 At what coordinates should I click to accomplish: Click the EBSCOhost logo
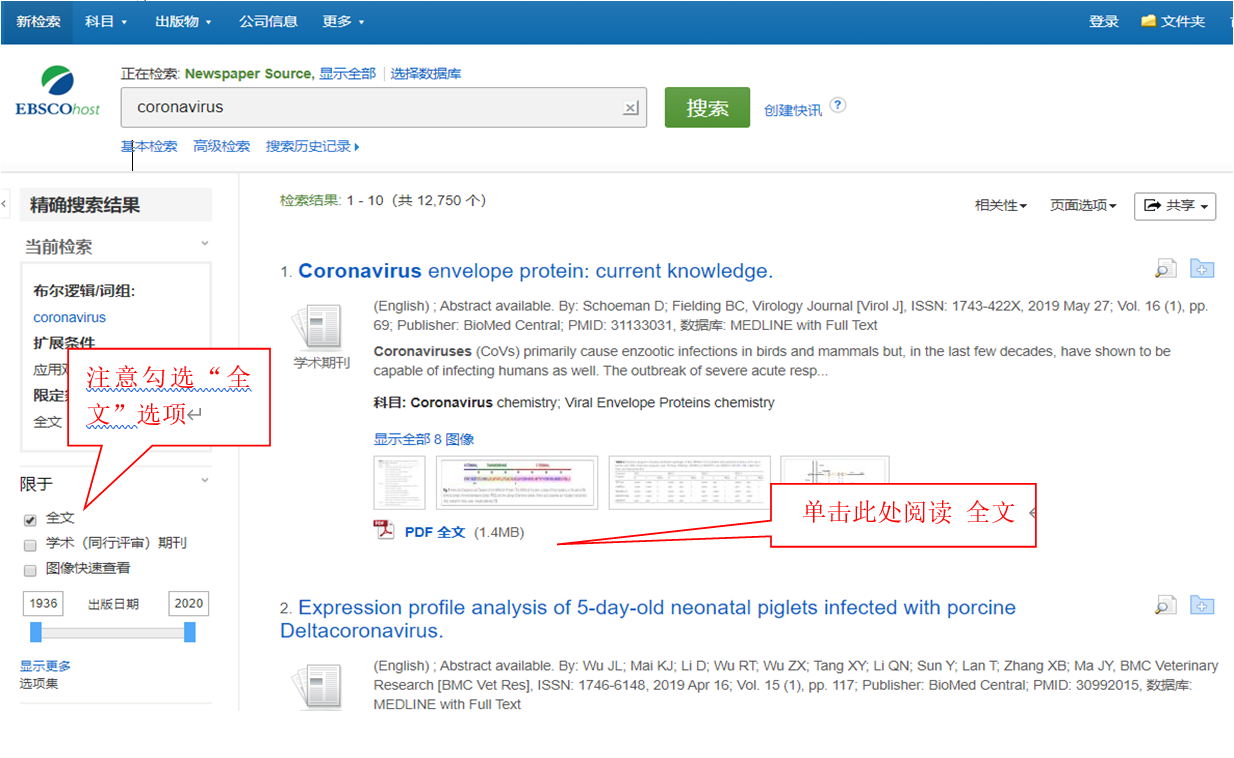[x=57, y=92]
